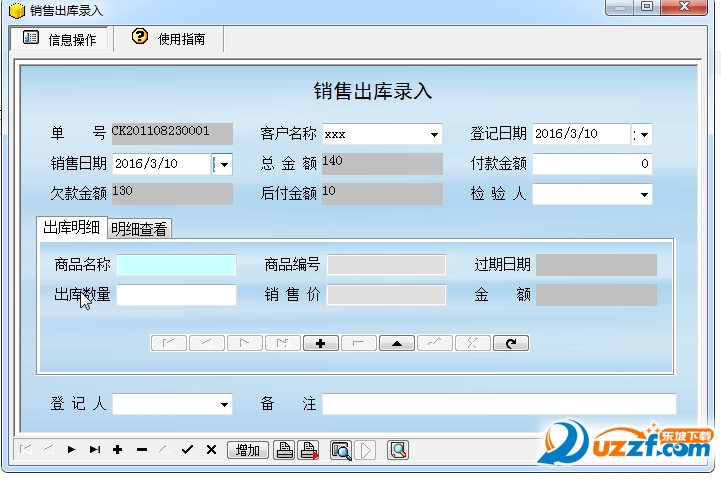Click the 增加 button

click(247, 450)
